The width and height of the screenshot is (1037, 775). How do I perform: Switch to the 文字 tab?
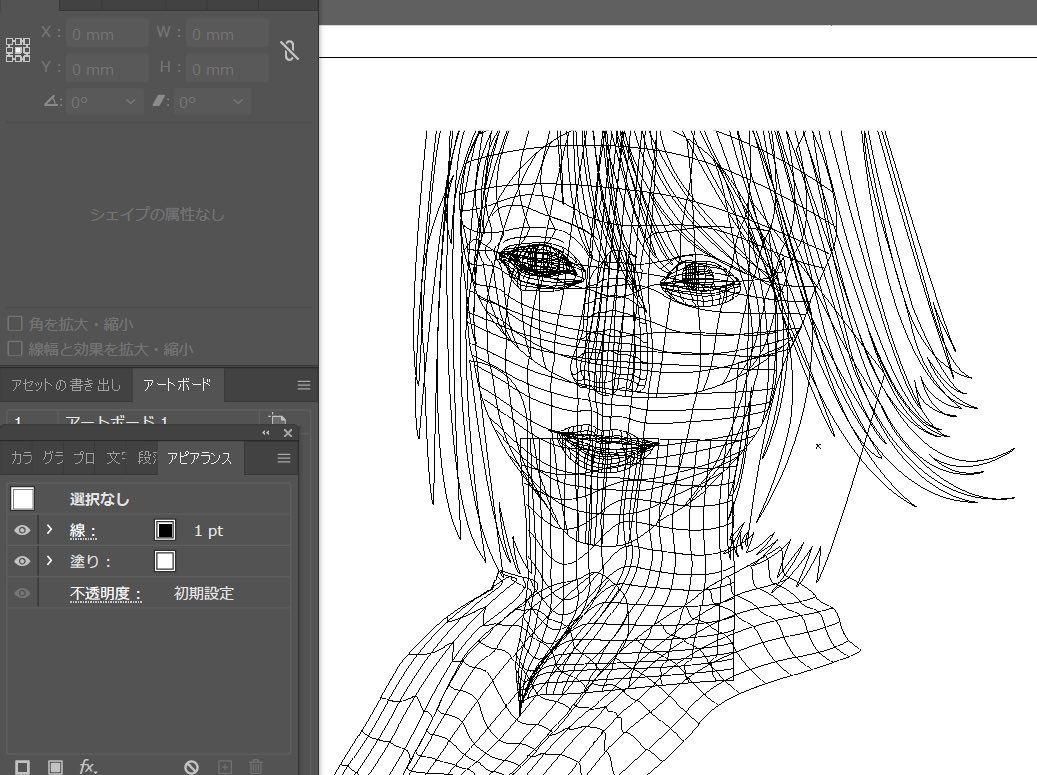click(116, 458)
